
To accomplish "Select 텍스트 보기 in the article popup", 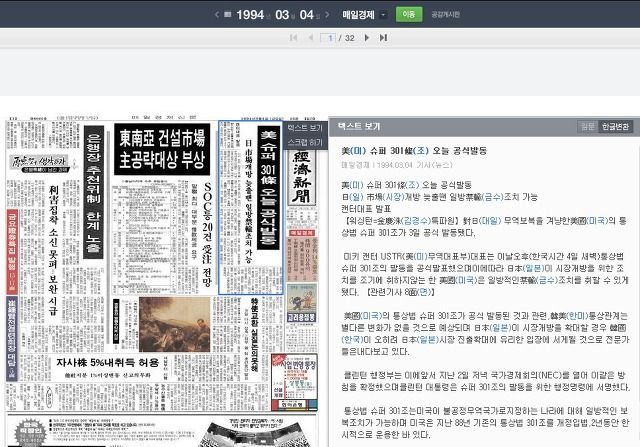I will click(x=305, y=128).
